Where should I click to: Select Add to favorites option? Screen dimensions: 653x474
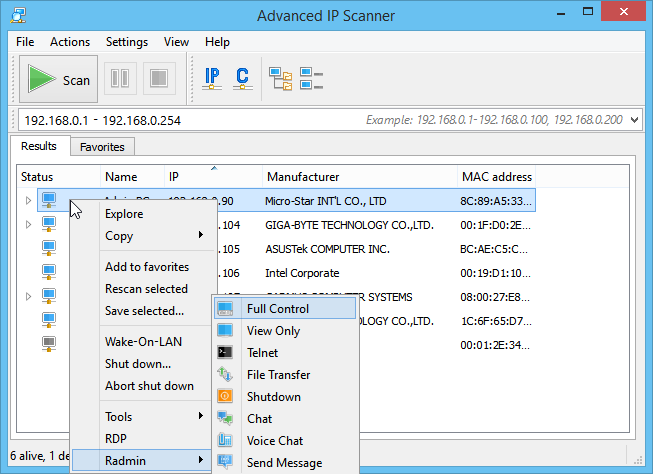coord(147,267)
